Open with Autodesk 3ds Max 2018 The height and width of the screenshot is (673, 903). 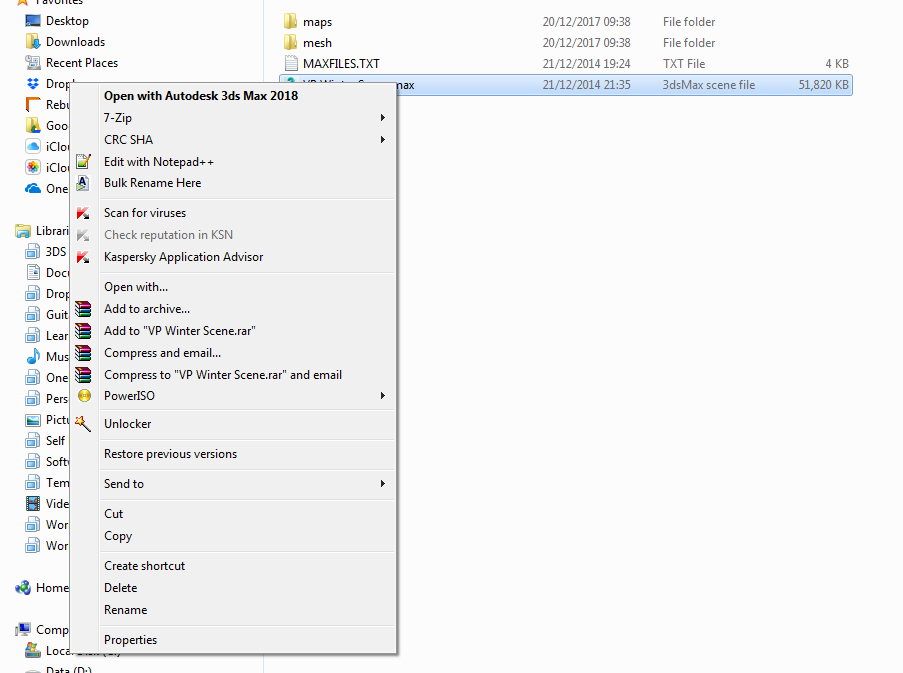[200, 96]
